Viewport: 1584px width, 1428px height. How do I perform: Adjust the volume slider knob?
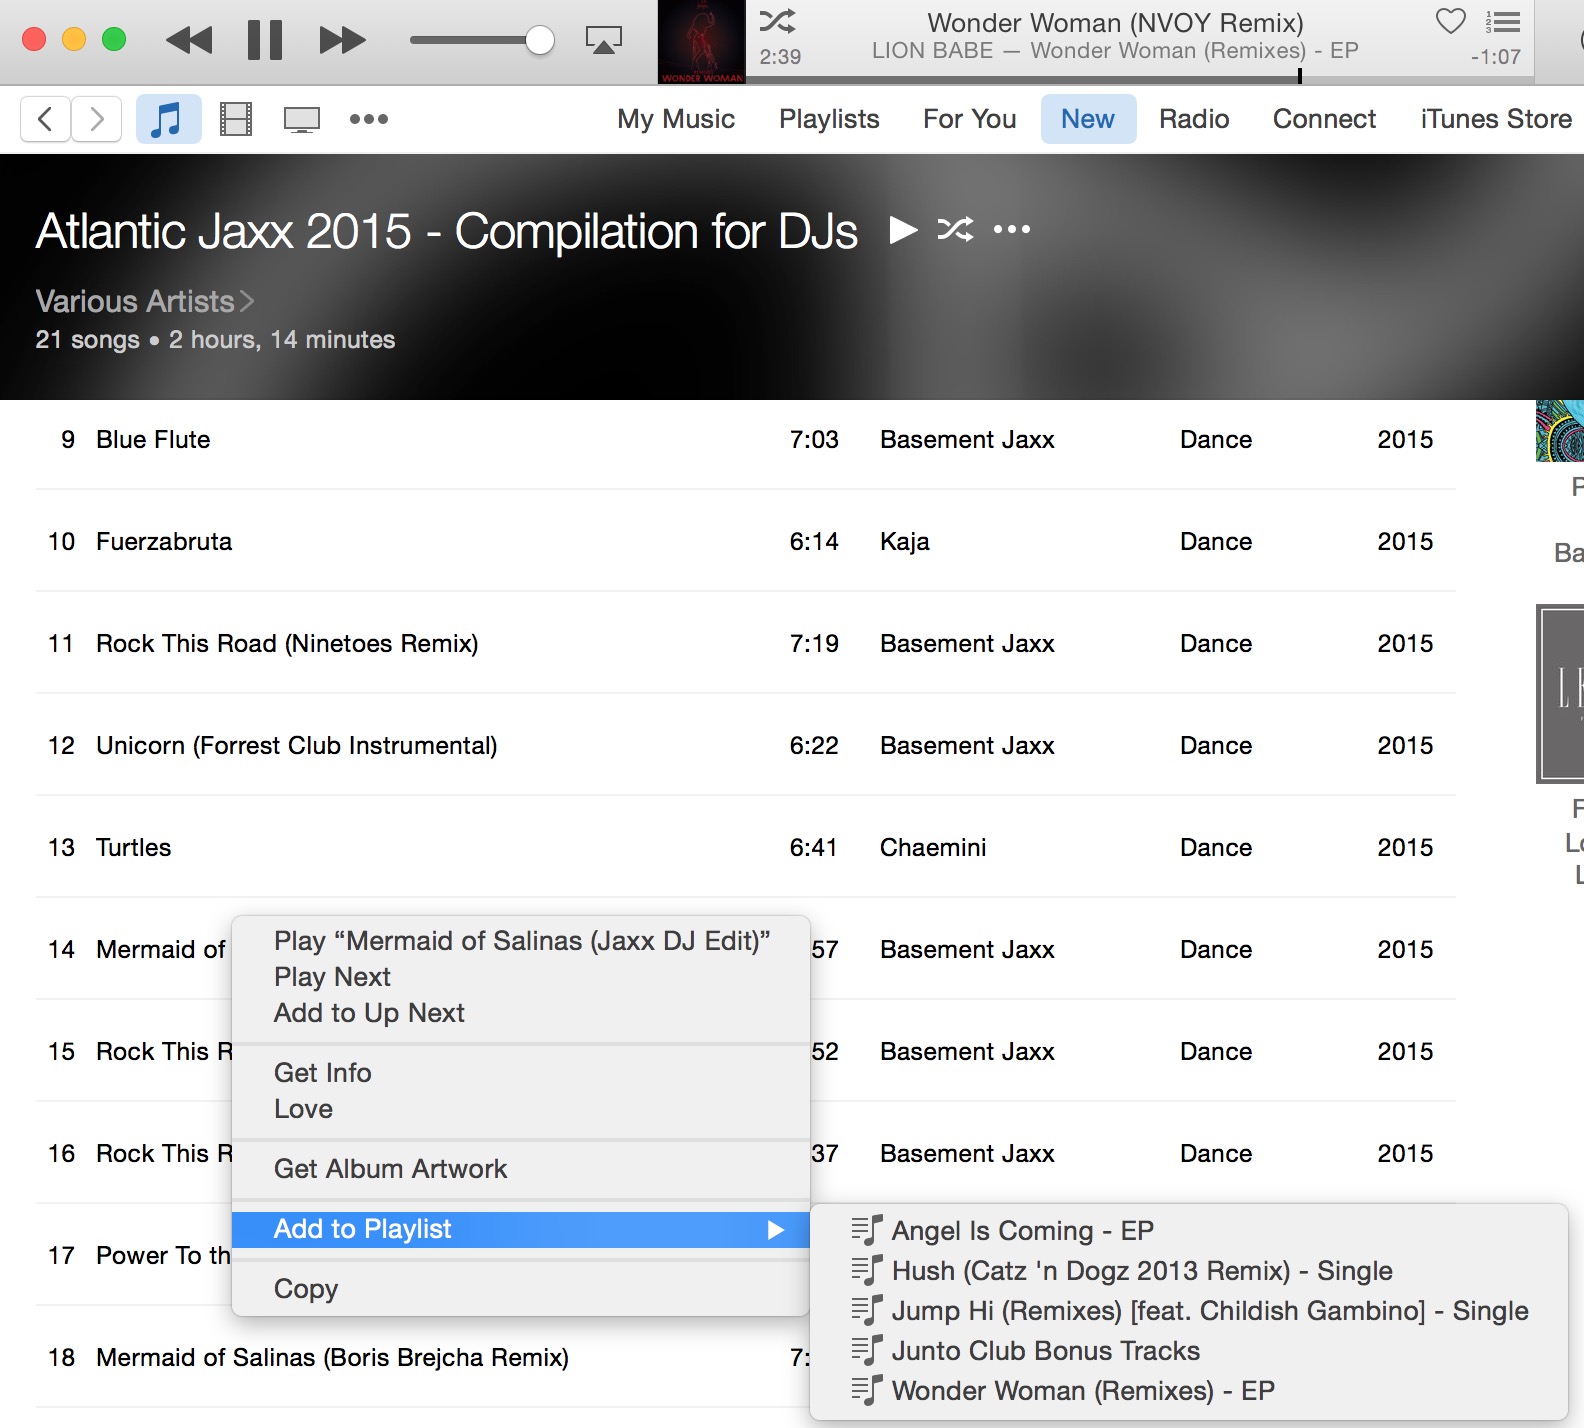tap(539, 40)
